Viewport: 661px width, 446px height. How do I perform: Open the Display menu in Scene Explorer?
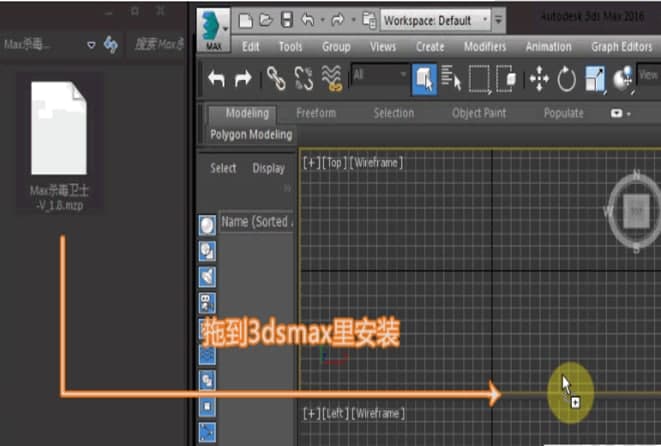pos(269,168)
